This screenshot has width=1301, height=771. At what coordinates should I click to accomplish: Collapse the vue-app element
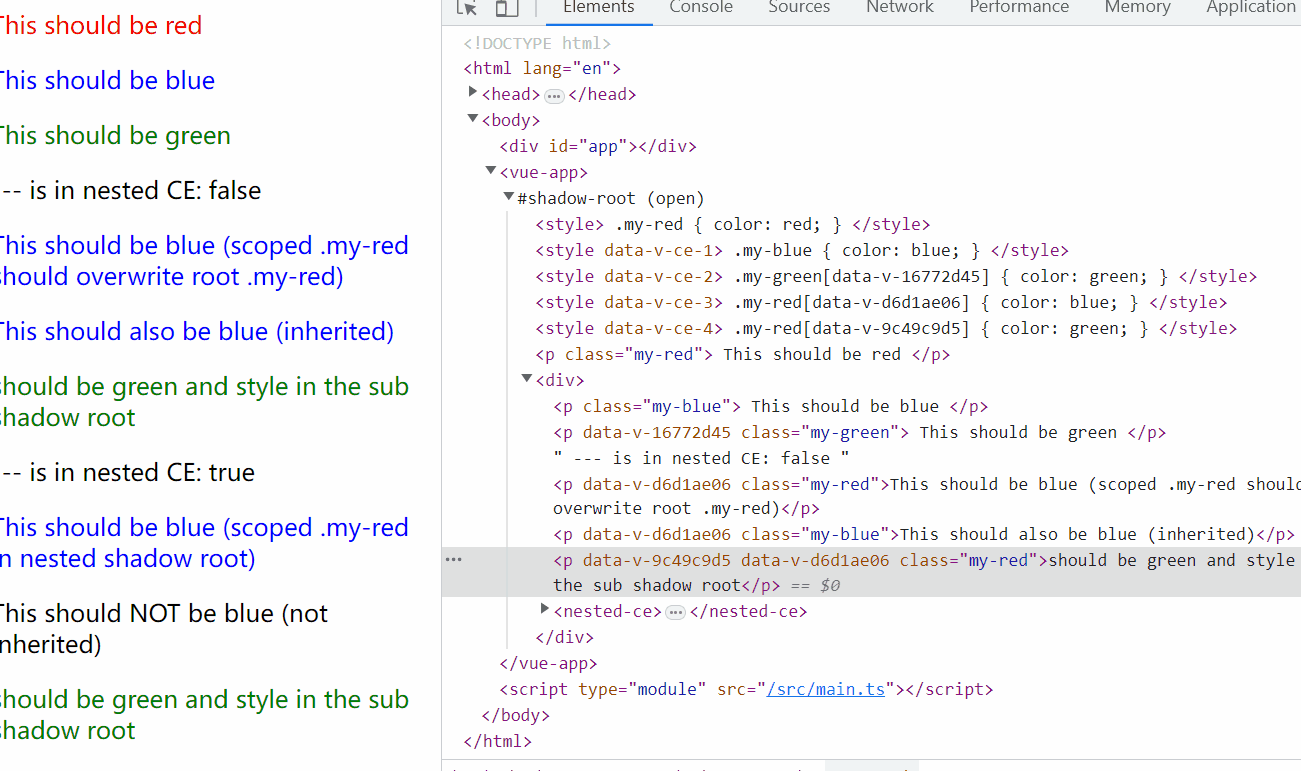click(x=490, y=170)
